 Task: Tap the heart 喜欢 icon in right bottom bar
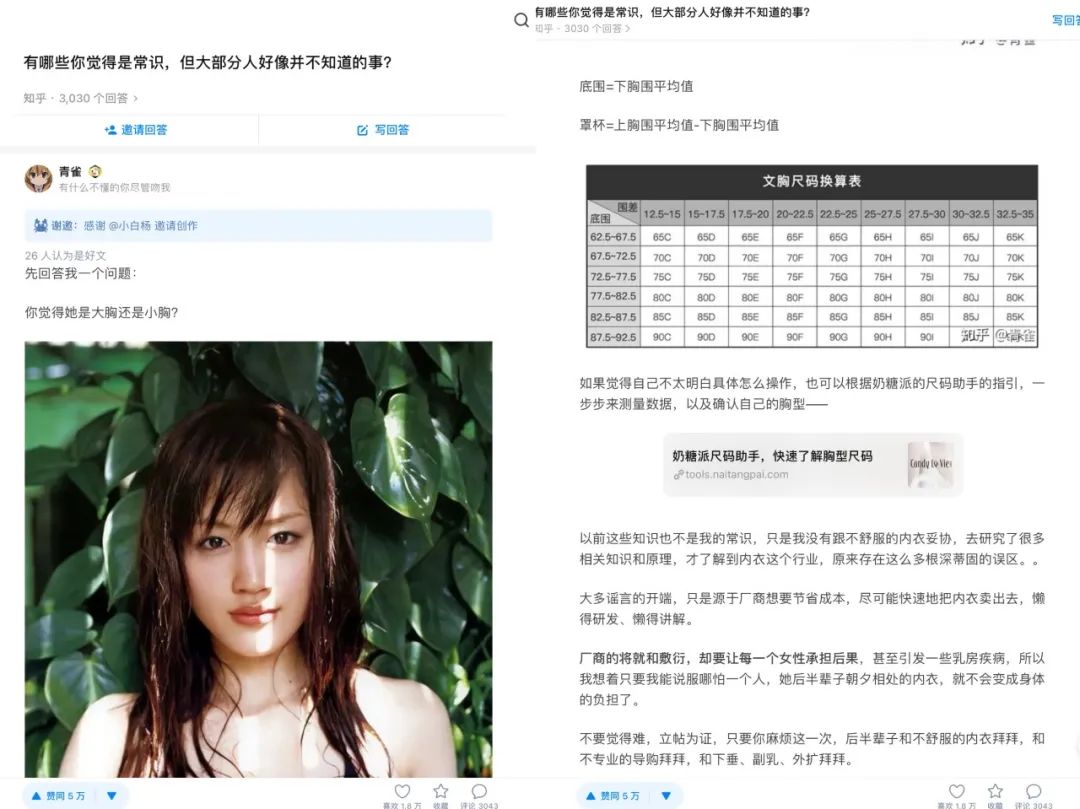[x=957, y=791]
